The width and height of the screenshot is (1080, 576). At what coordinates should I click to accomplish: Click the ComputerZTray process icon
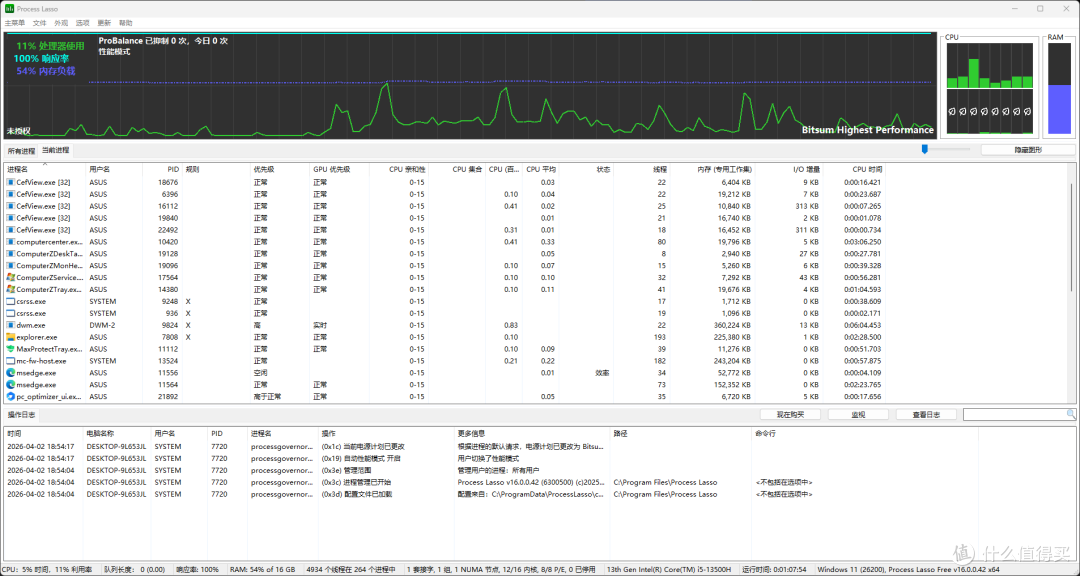coord(10,289)
